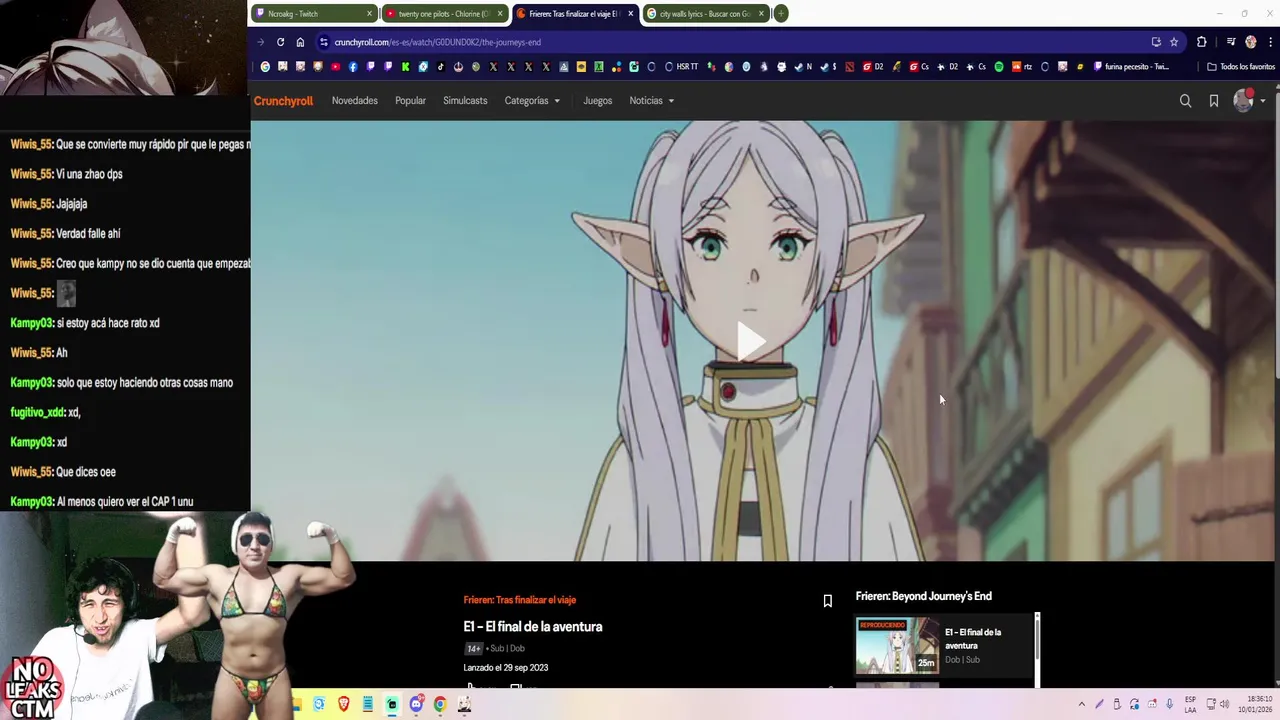Open the TikTok bookmark icon

[441, 67]
